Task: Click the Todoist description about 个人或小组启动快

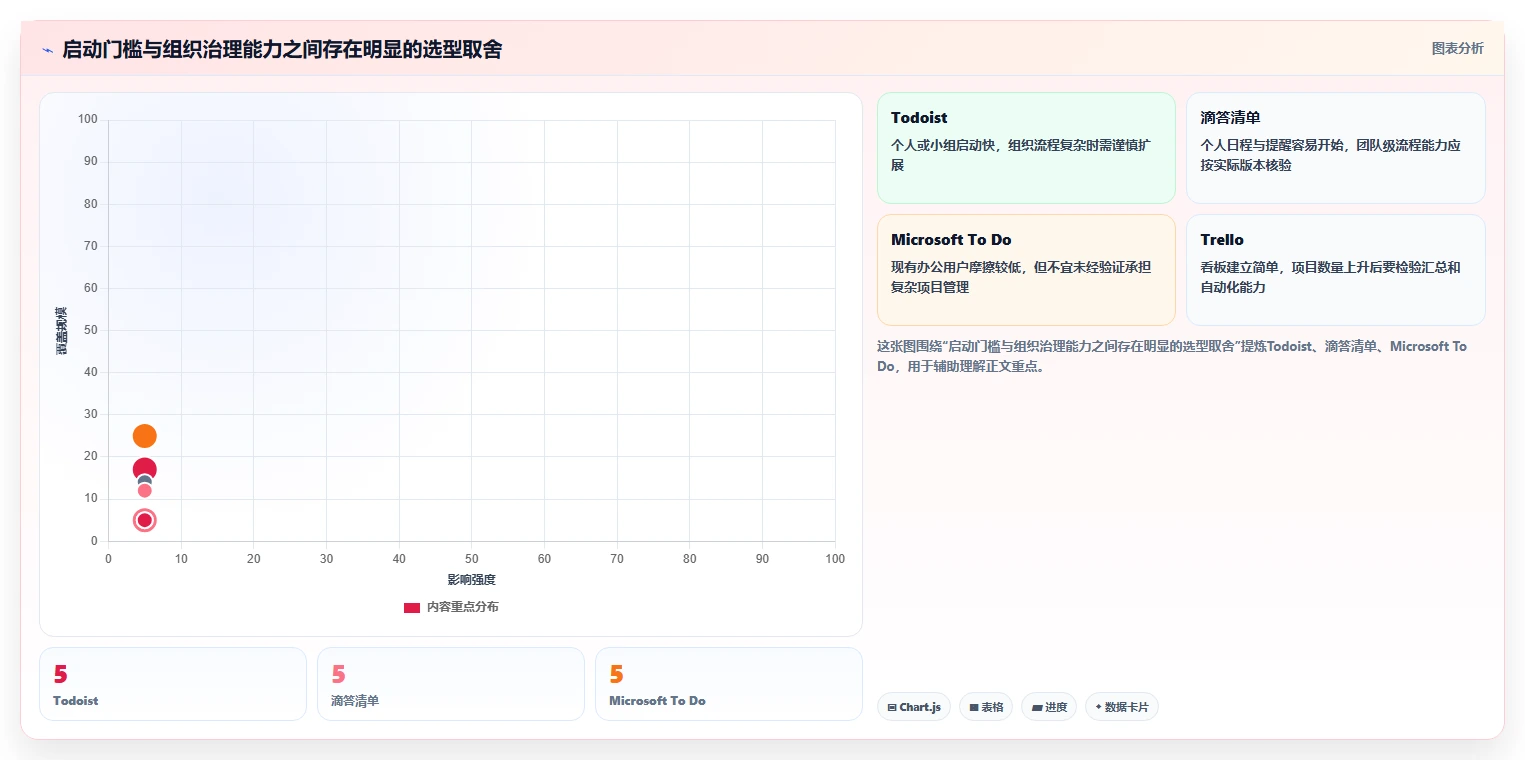Action: 1021,155
